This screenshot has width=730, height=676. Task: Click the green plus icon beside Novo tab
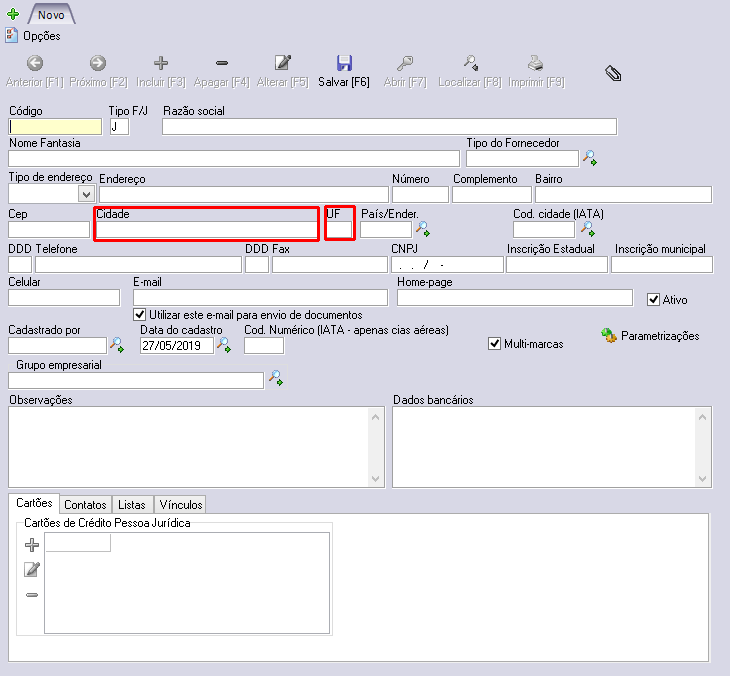click(13, 14)
